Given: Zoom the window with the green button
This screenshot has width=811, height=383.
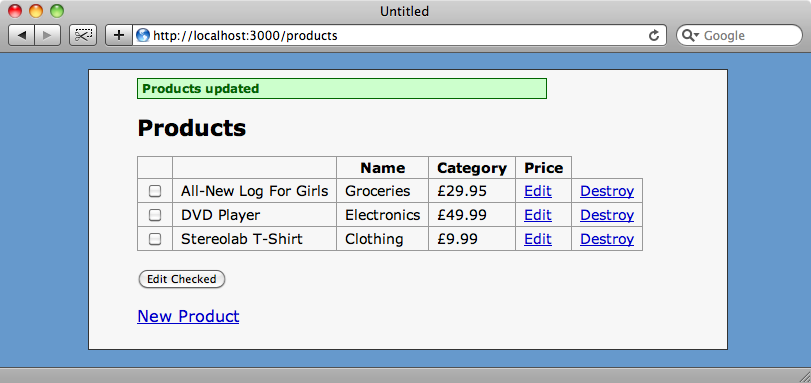Looking at the screenshot, I should (56, 11).
